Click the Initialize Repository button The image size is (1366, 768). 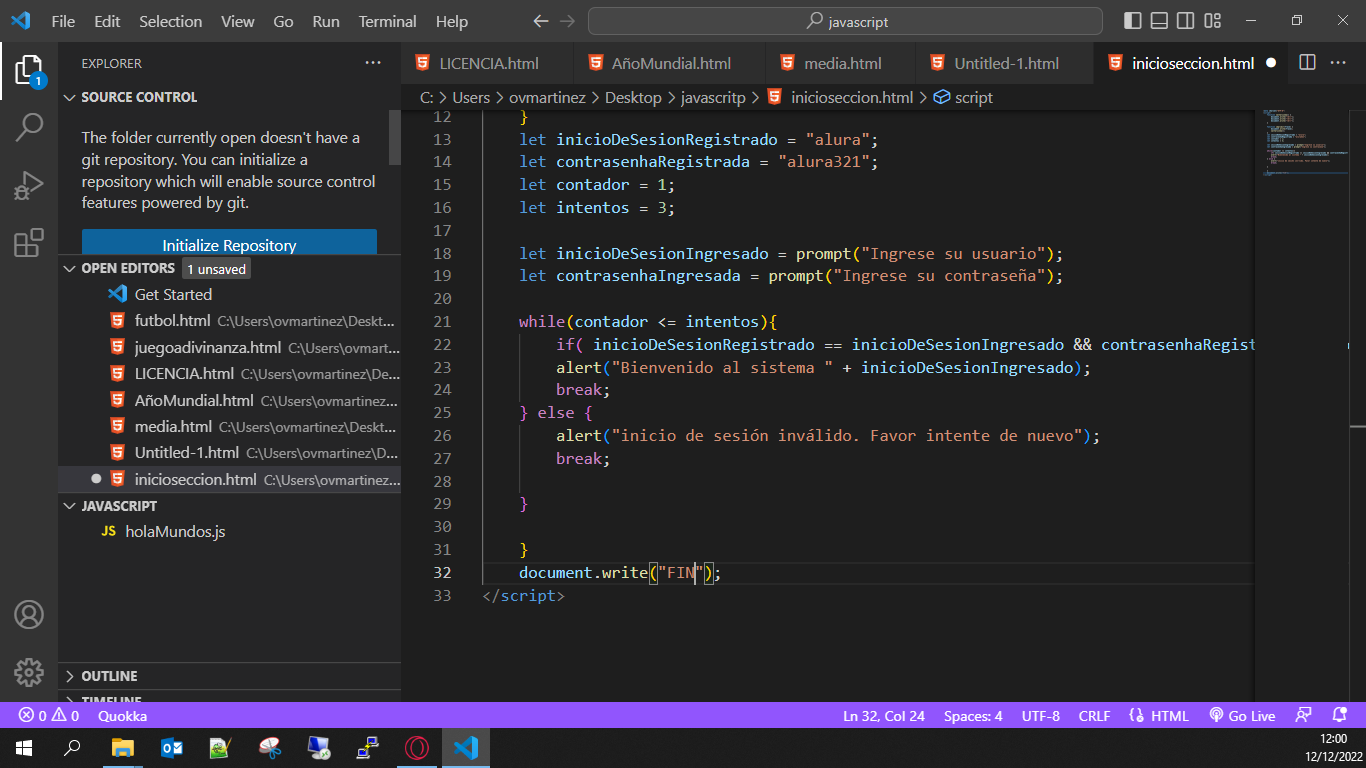(x=229, y=245)
